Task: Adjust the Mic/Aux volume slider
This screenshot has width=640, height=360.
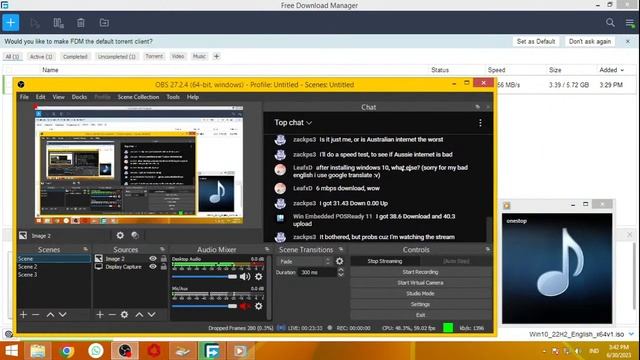Action: [x=204, y=306]
